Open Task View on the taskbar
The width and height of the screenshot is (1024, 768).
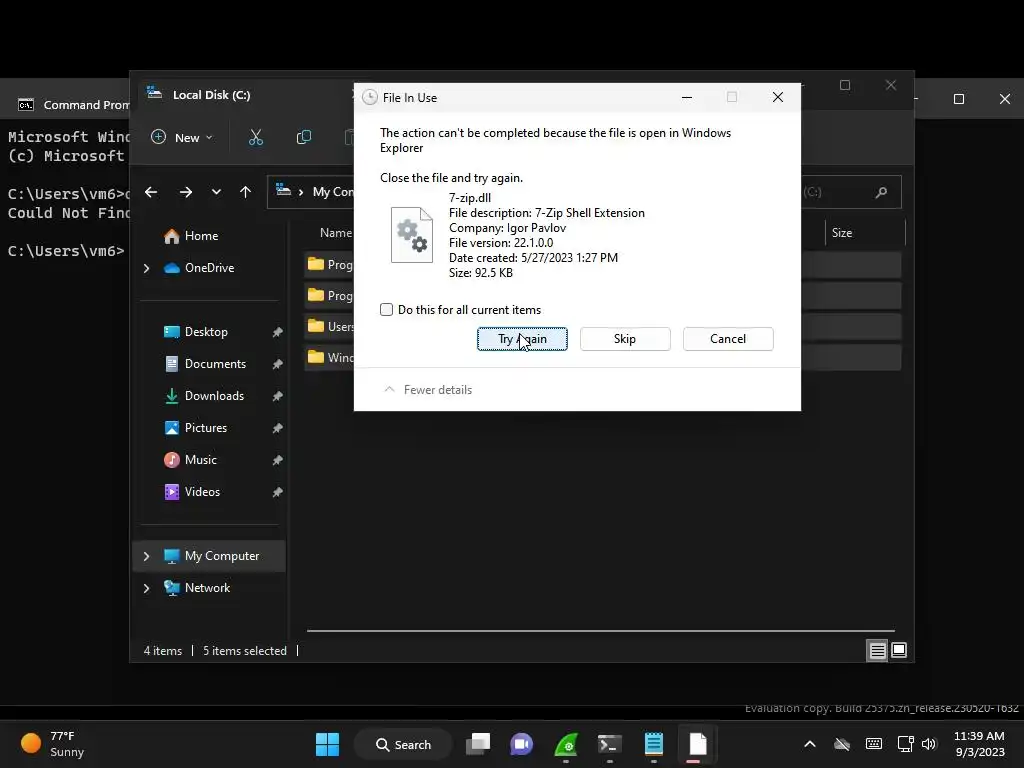tap(478, 744)
